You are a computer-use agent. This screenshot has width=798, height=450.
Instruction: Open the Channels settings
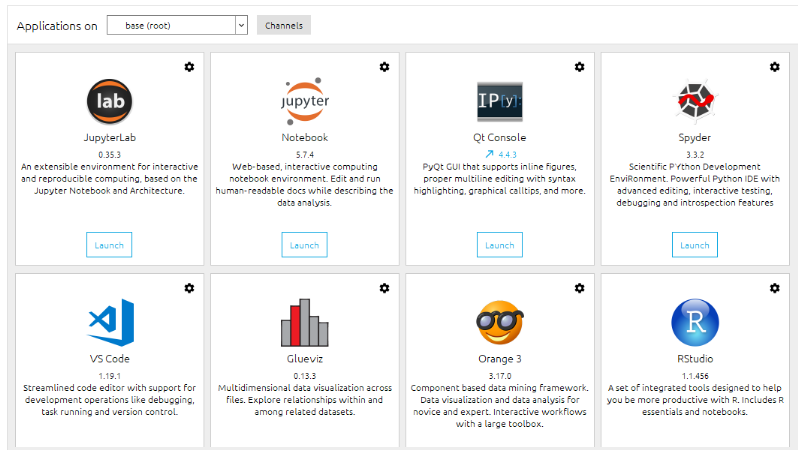[284, 25]
